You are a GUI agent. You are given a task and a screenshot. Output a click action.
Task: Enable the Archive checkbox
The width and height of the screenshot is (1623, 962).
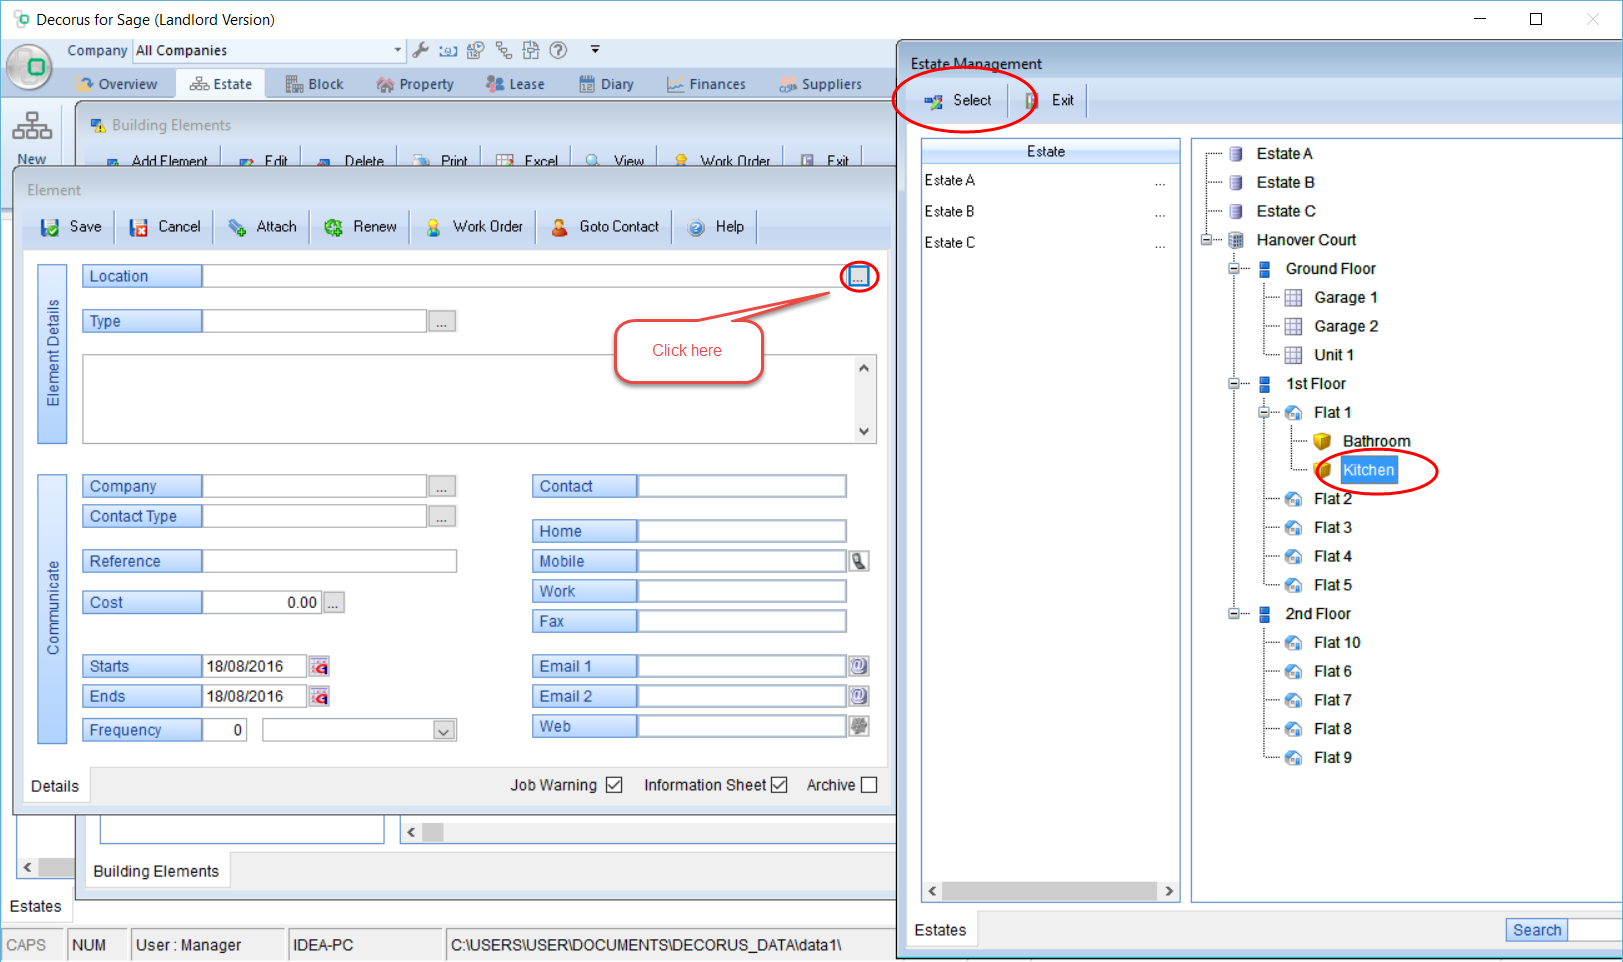click(869, 785)
